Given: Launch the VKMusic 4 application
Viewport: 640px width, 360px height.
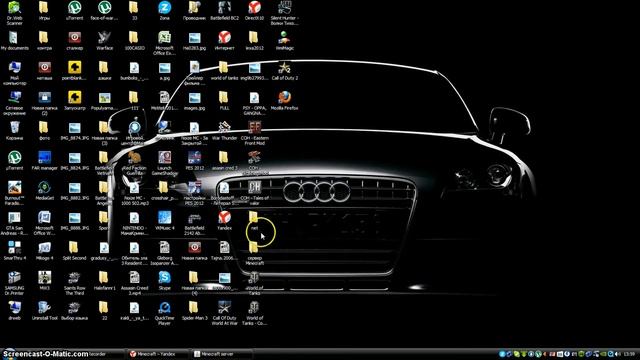Looking at the screenshot, I should click(164, 221).
